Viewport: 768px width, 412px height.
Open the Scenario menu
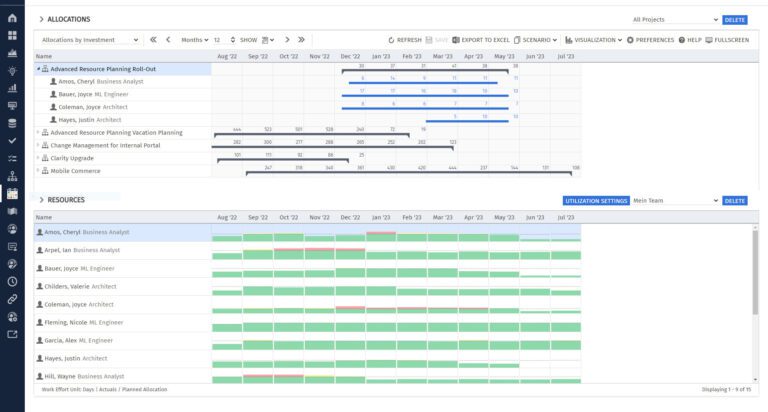537,40
